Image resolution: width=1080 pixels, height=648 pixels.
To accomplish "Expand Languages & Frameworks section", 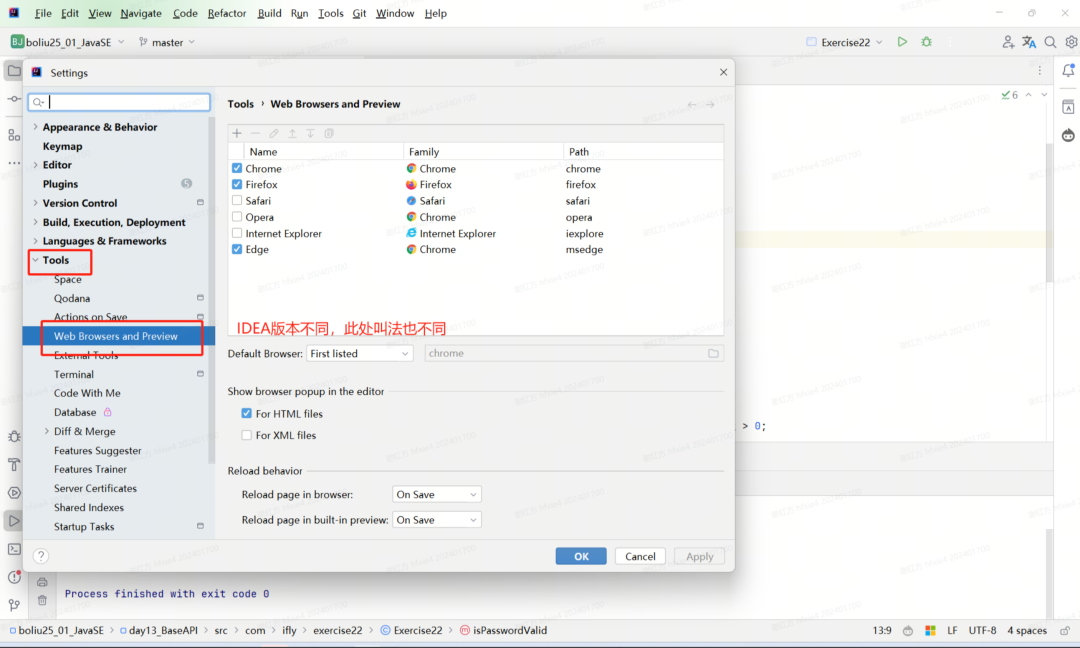I will (35, 241).
